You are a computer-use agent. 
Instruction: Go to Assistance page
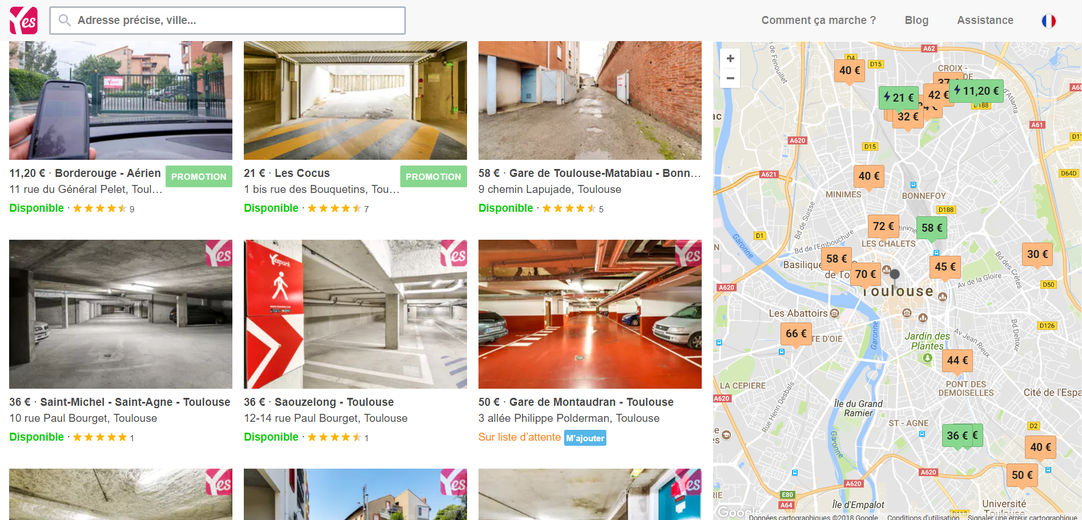(x=985, y=21)
